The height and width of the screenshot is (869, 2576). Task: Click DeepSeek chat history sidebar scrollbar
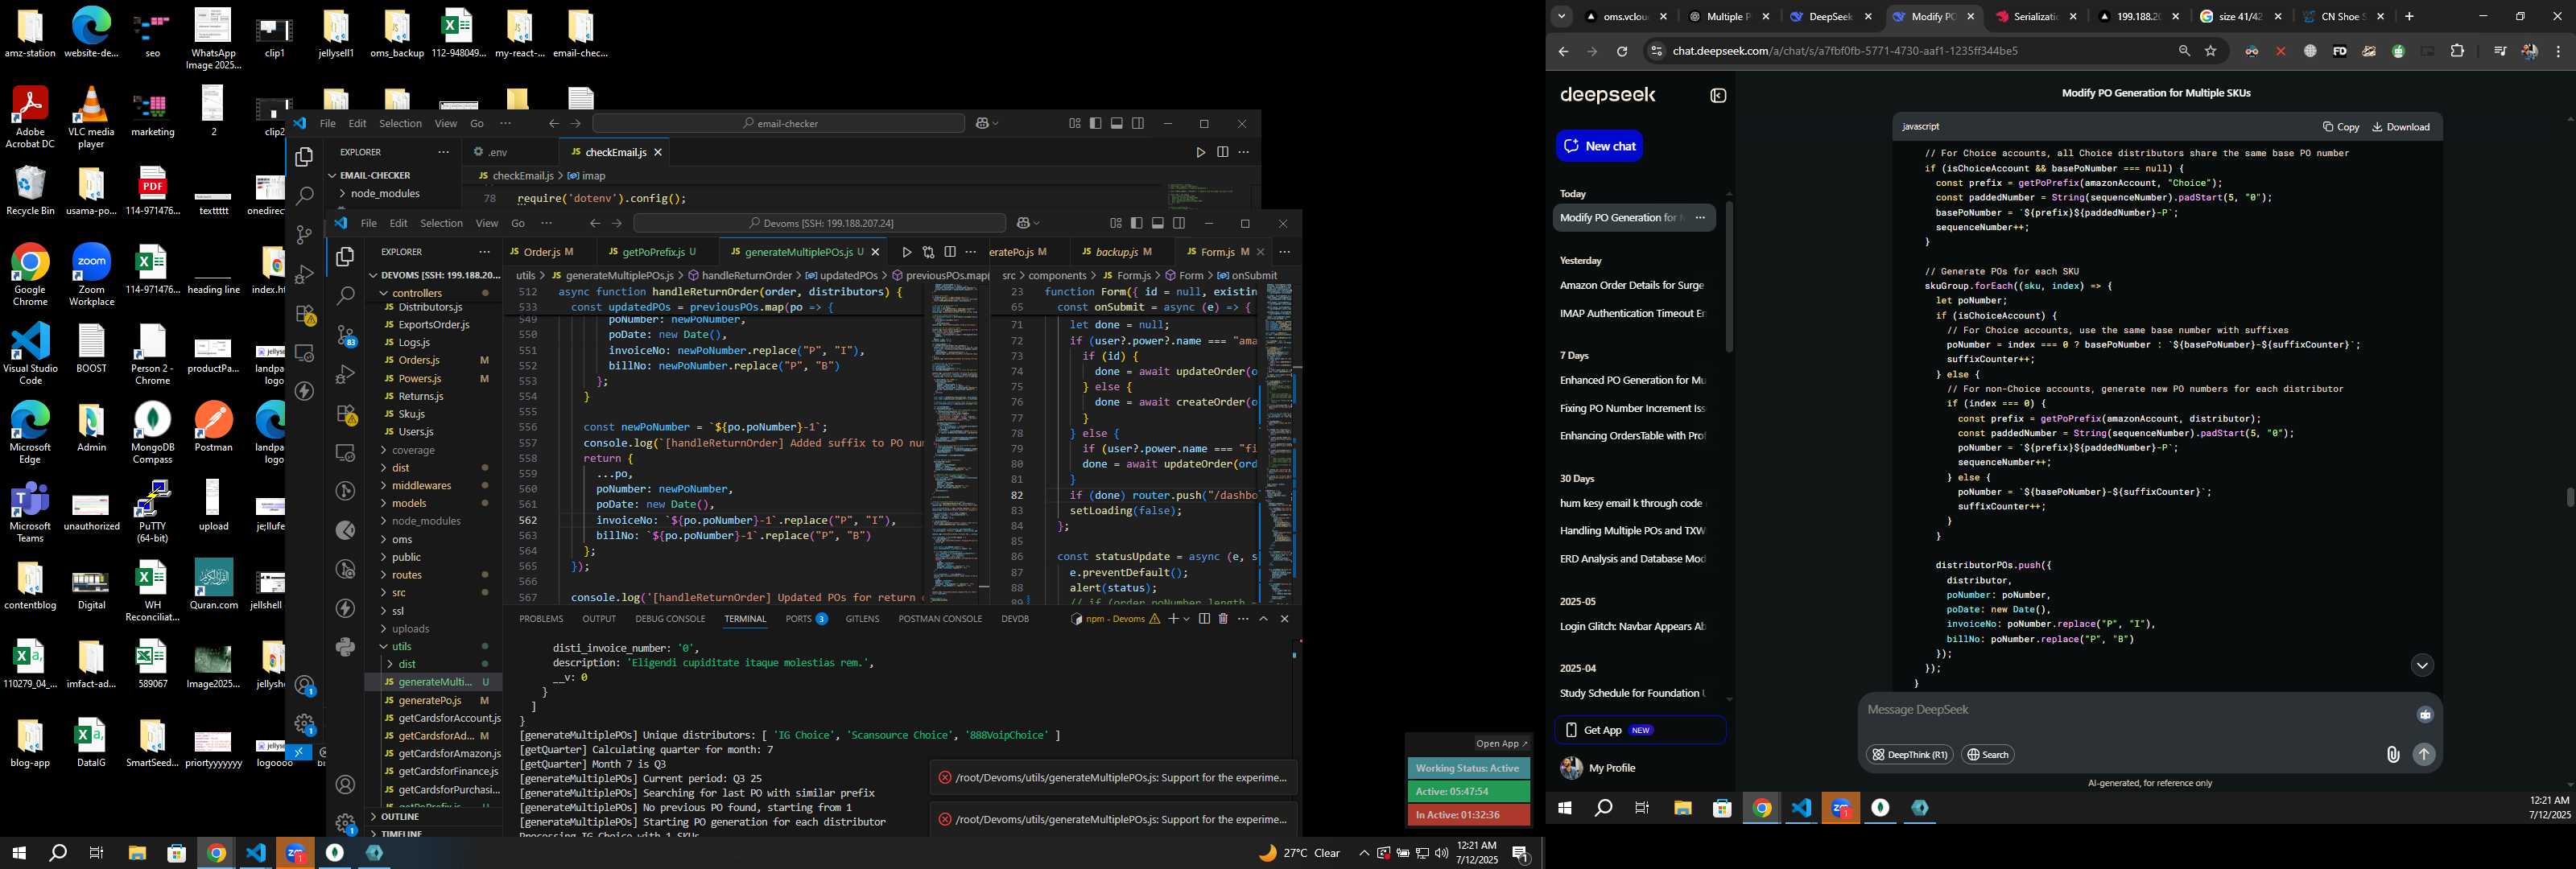(x=1728, y=277)
